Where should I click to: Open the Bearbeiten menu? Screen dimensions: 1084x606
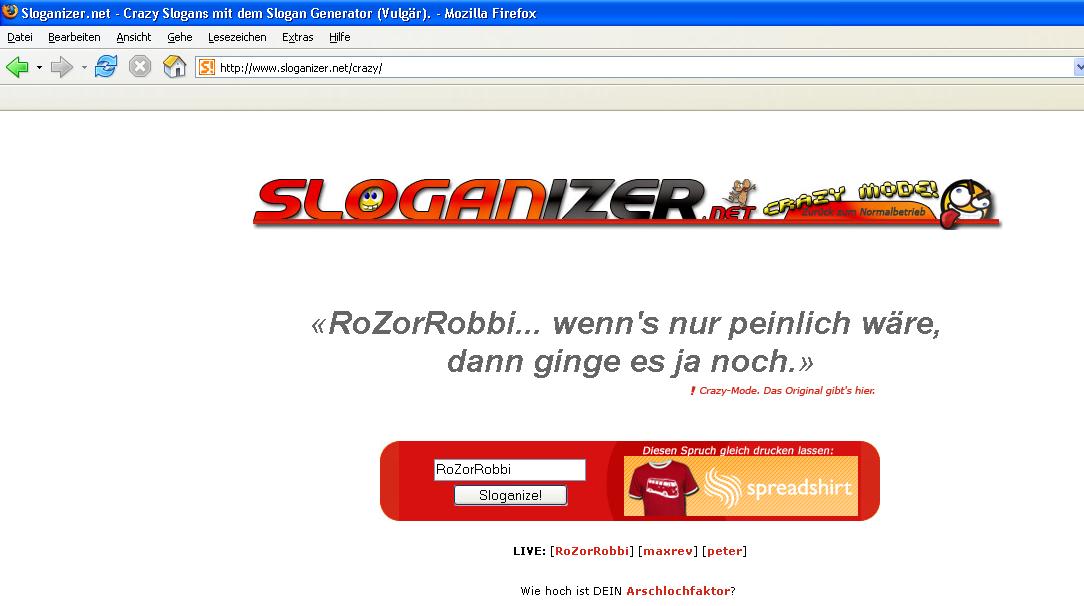point(74,37)
